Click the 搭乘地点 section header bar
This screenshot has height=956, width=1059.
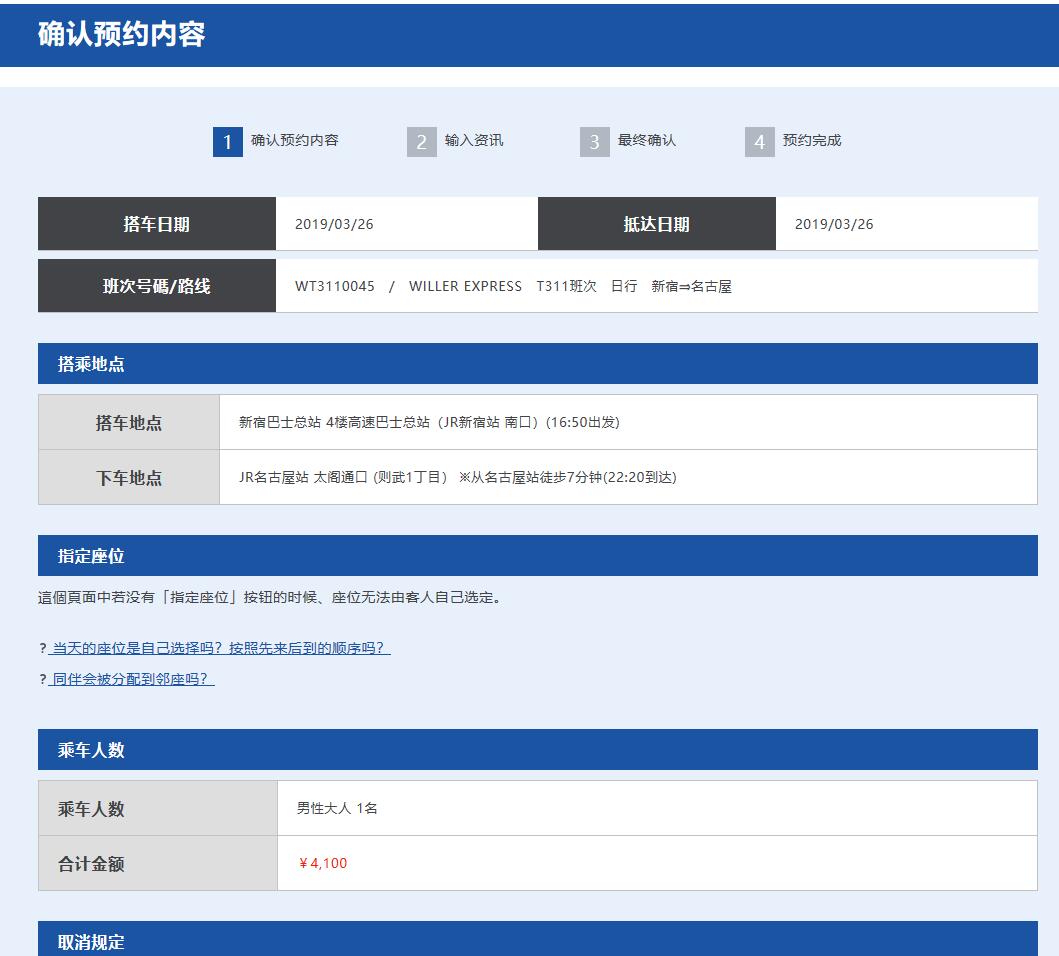(537, 363)
